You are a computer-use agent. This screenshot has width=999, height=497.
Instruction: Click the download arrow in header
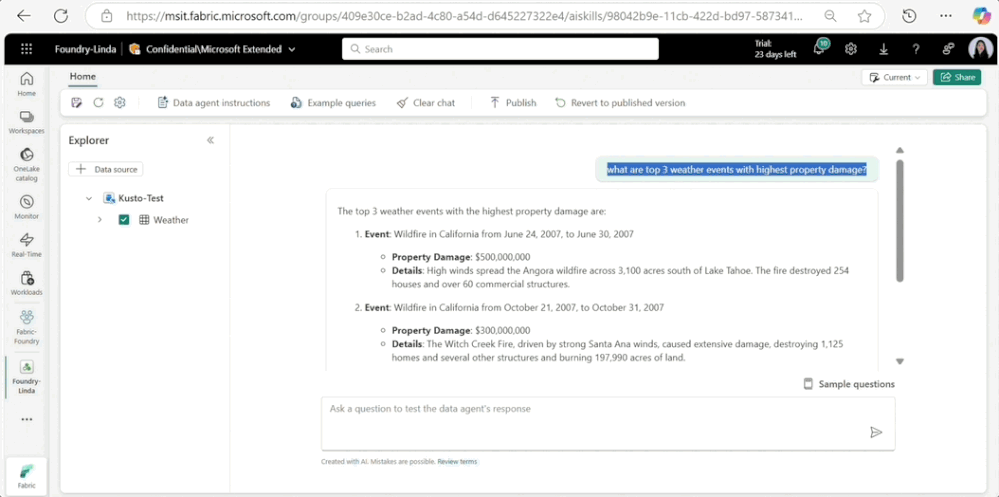pos(884,49)
